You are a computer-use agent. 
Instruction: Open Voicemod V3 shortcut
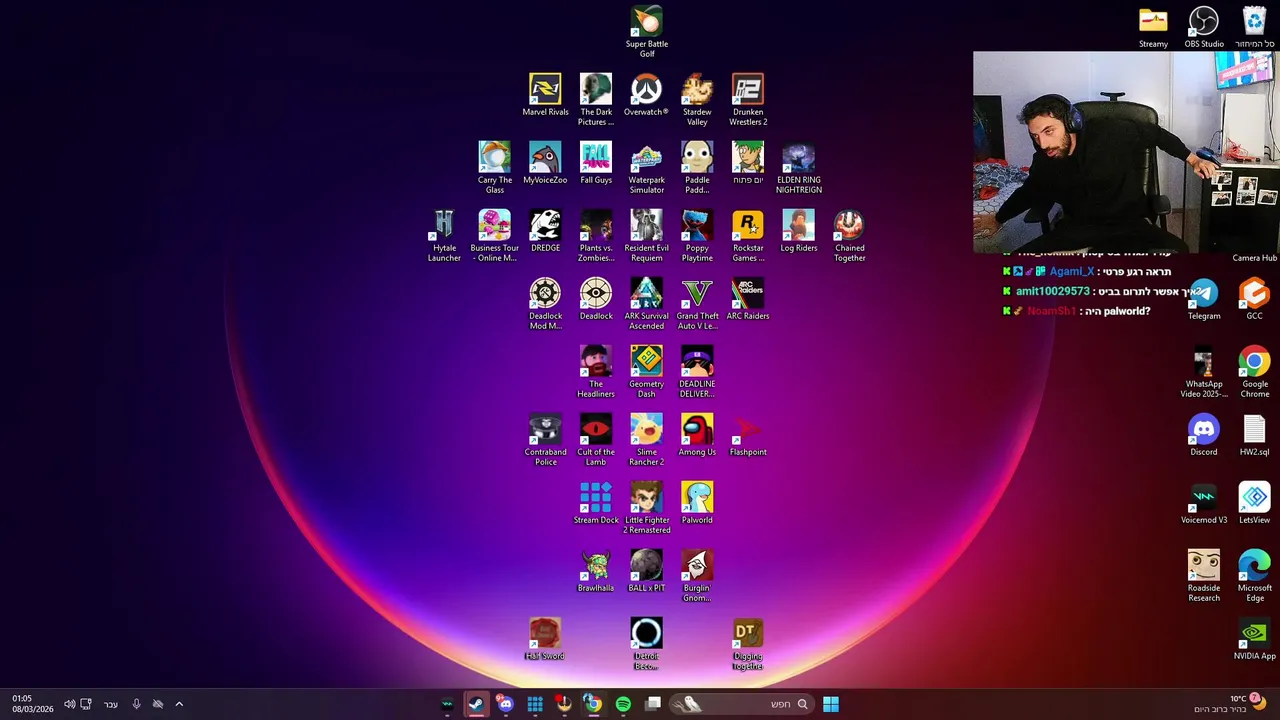1204,502
